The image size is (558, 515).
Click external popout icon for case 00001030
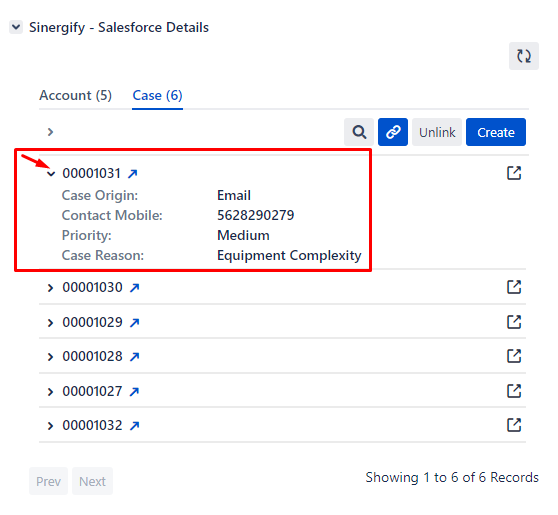[514, 287]
